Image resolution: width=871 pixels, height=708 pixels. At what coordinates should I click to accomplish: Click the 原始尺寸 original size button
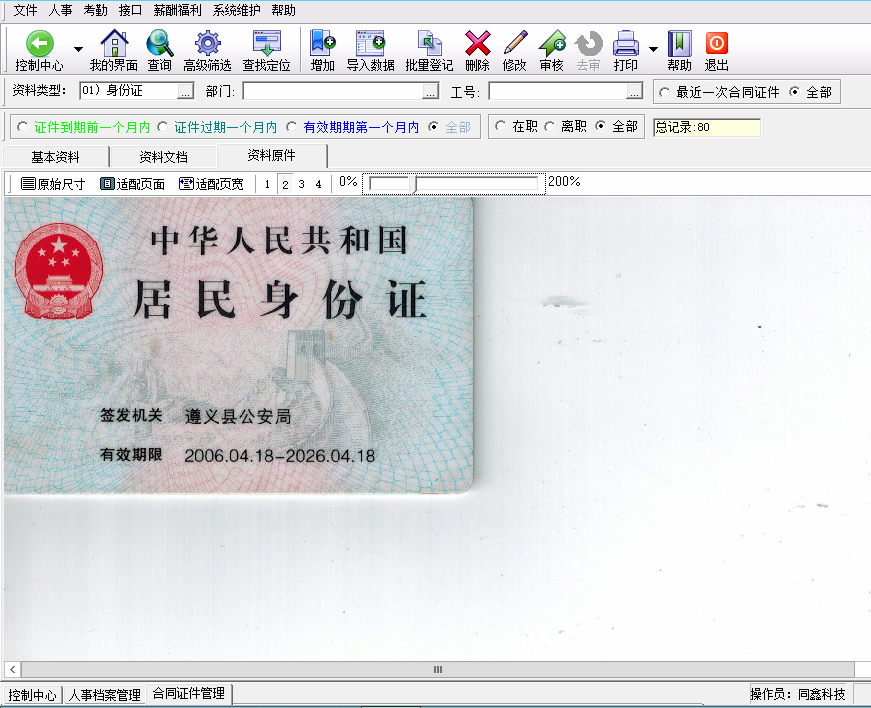click(x=53, y=184)
